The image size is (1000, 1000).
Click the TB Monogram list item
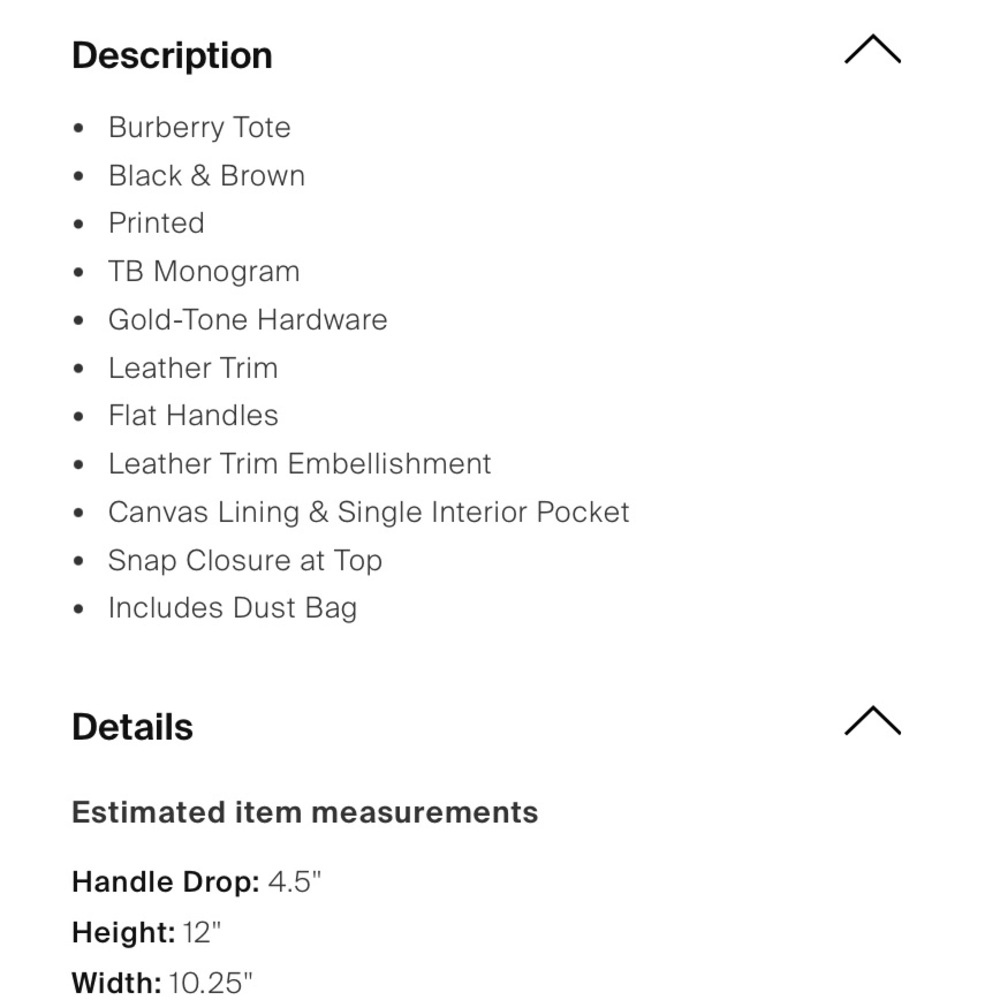click(204, 272)
